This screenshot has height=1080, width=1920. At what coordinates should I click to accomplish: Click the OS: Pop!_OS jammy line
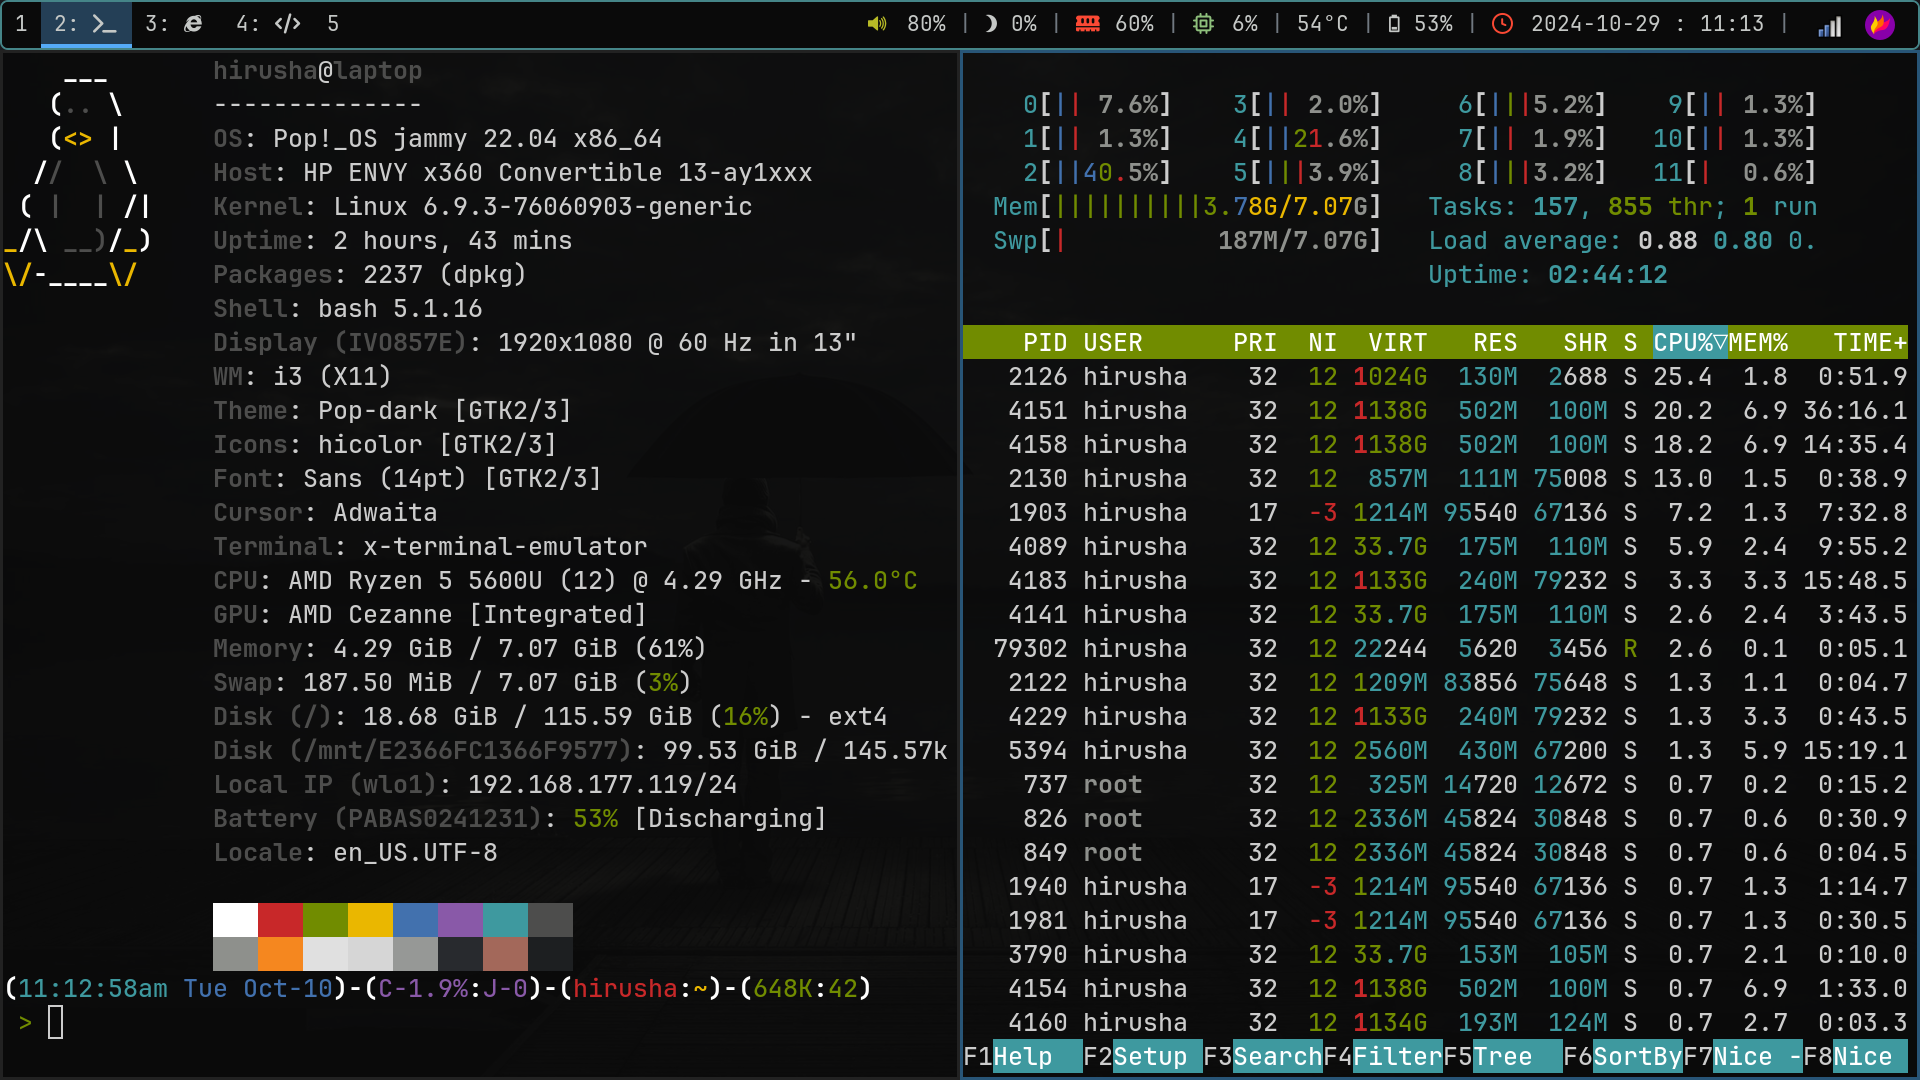pos(438,139)
